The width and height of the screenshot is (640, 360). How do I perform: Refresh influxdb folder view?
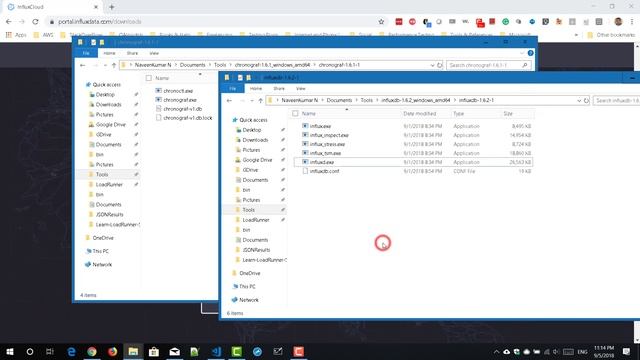click(586, 100)
